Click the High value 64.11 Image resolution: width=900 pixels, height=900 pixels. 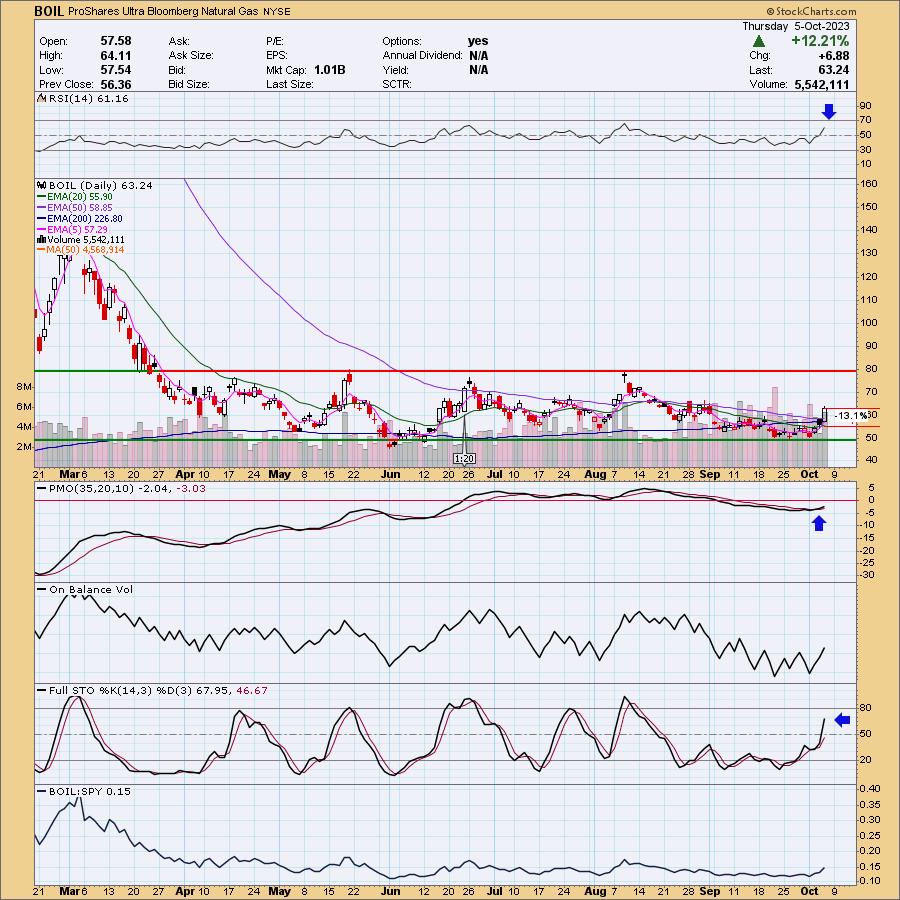click(x=116, y=55)
